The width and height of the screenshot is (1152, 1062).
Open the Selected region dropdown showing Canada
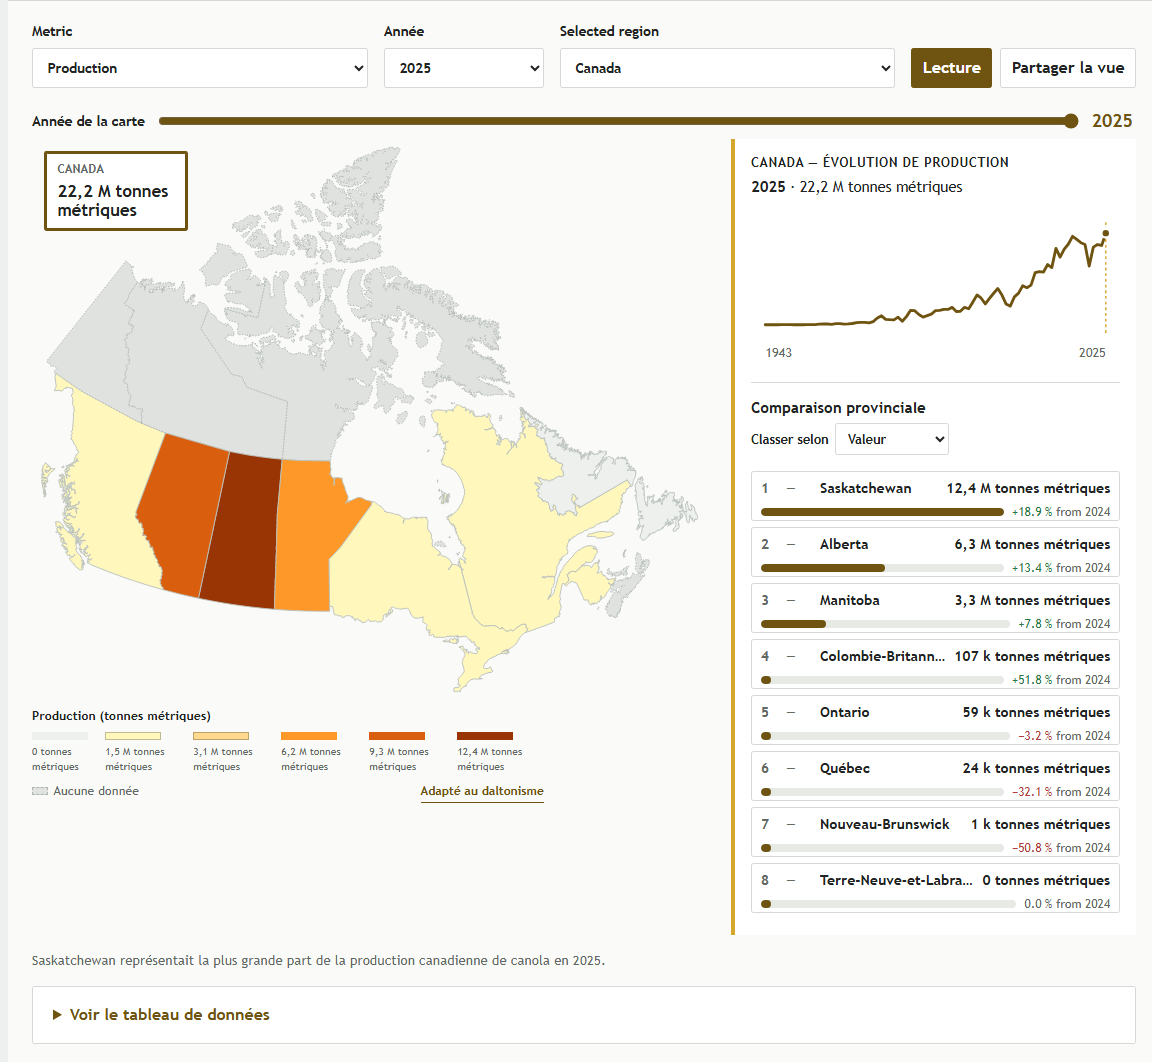(x=727, y=68)
